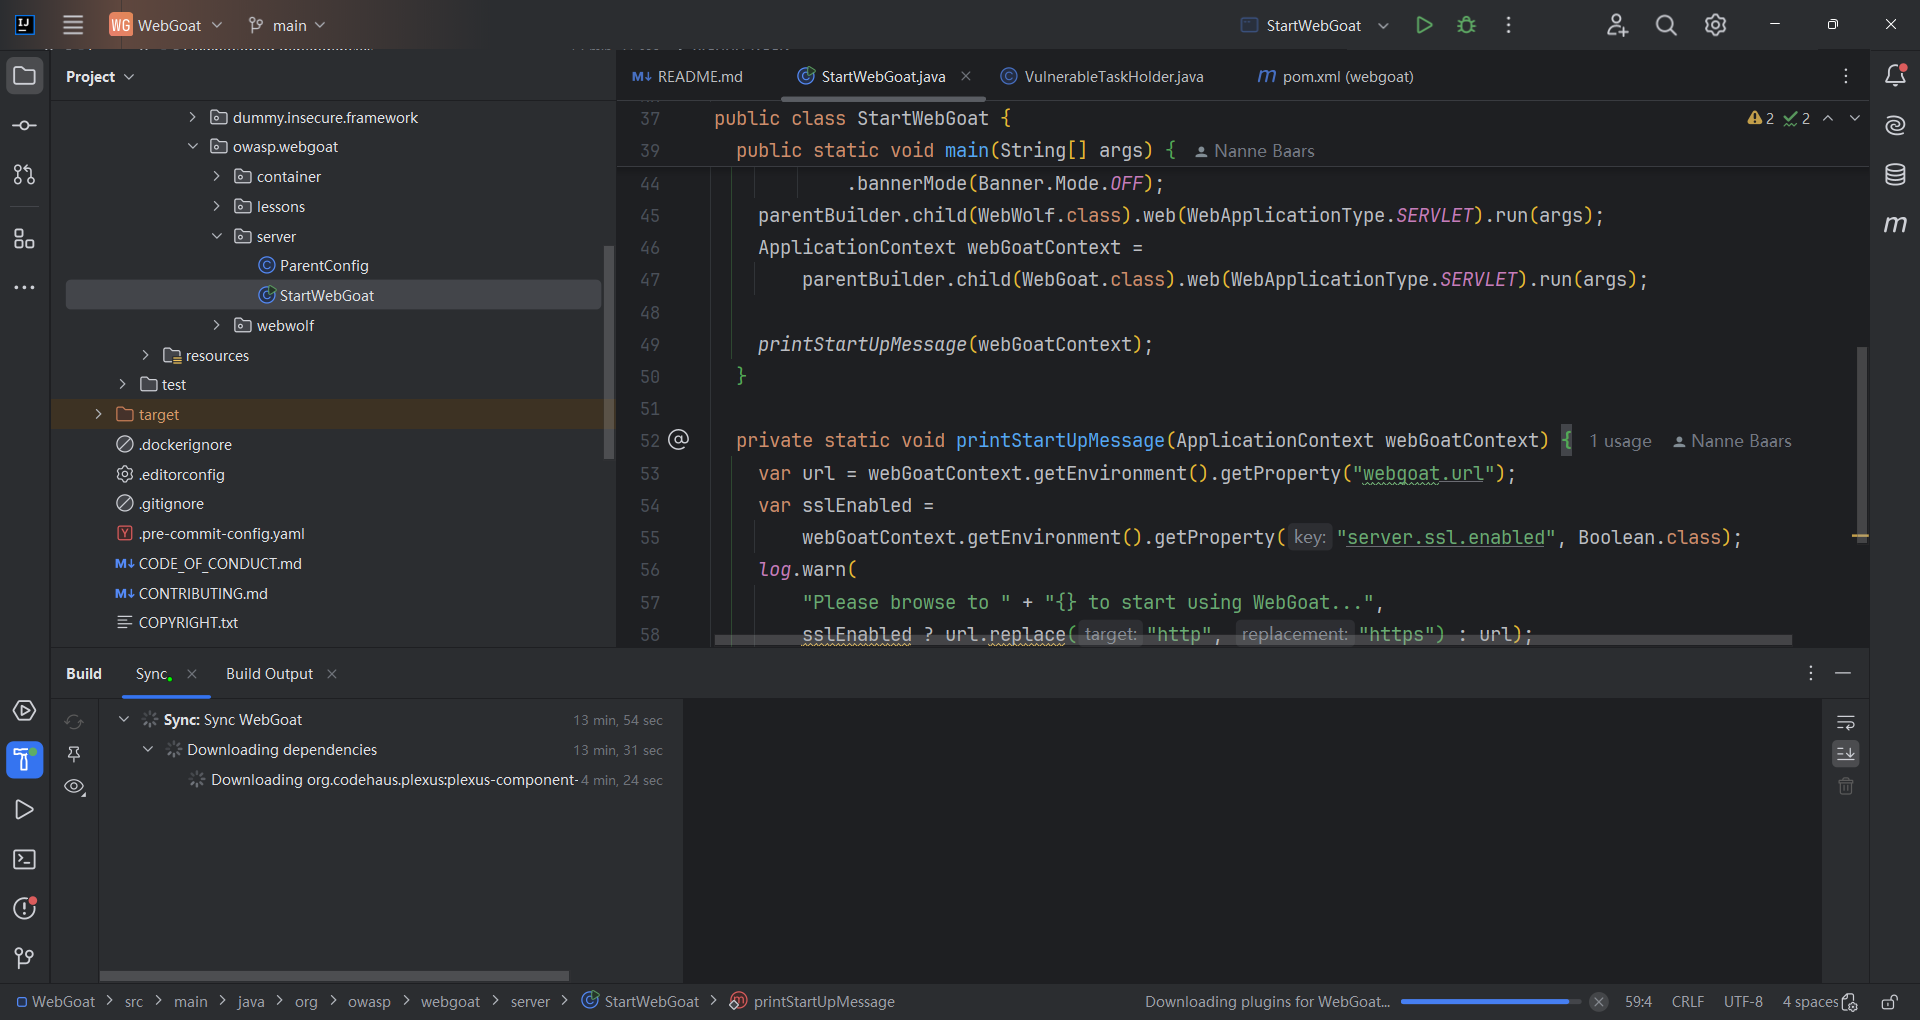Image resolution: width=1920 pixels, height=1020 pixels.
Task: Open the Pull Requests tool window
Action: (25, 175)
